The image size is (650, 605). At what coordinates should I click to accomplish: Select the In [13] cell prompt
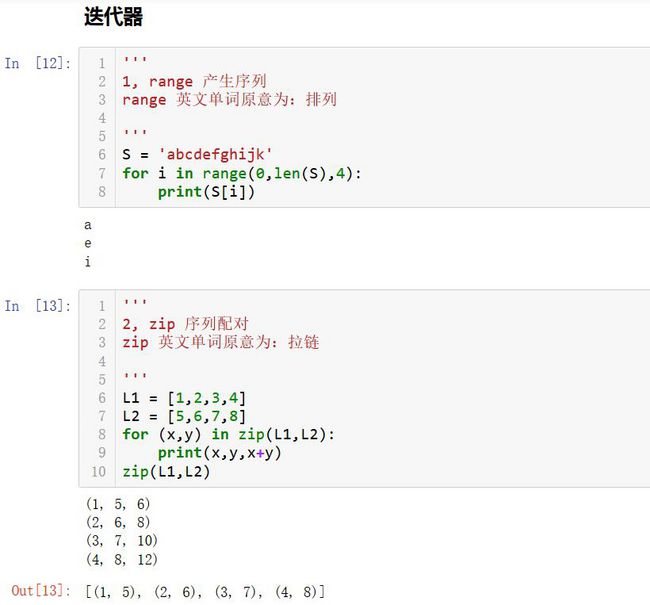click(38, 306)
